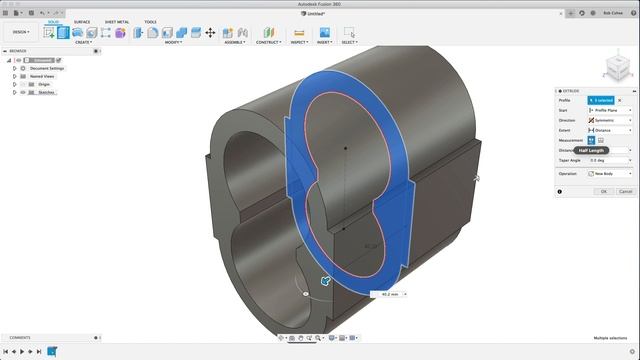
Task: Select the Hole tool icon
Action: (x=92, y=33)
